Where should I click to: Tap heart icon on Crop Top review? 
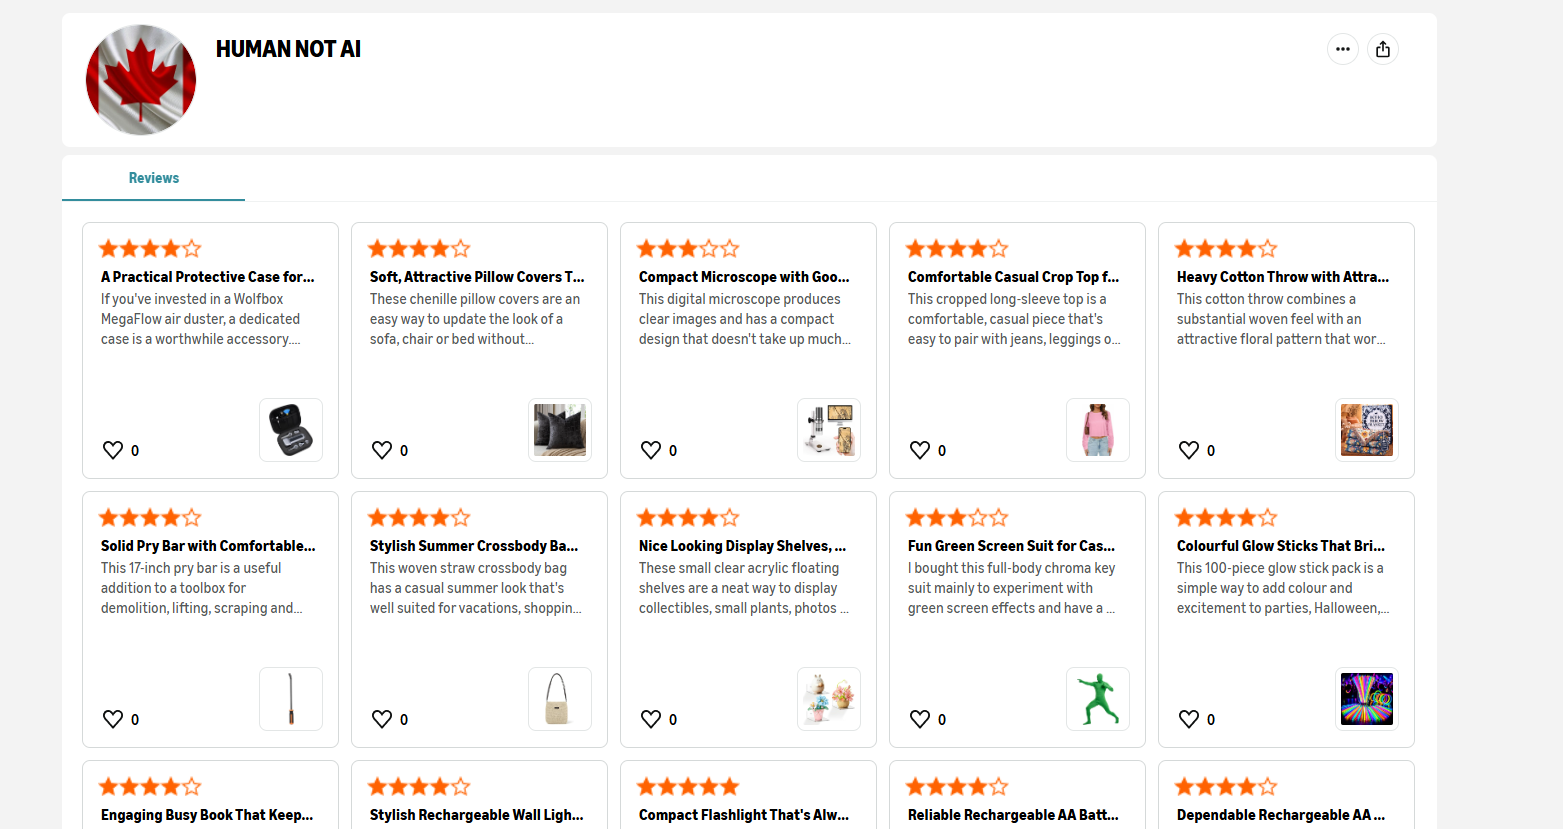click(920, 450)
